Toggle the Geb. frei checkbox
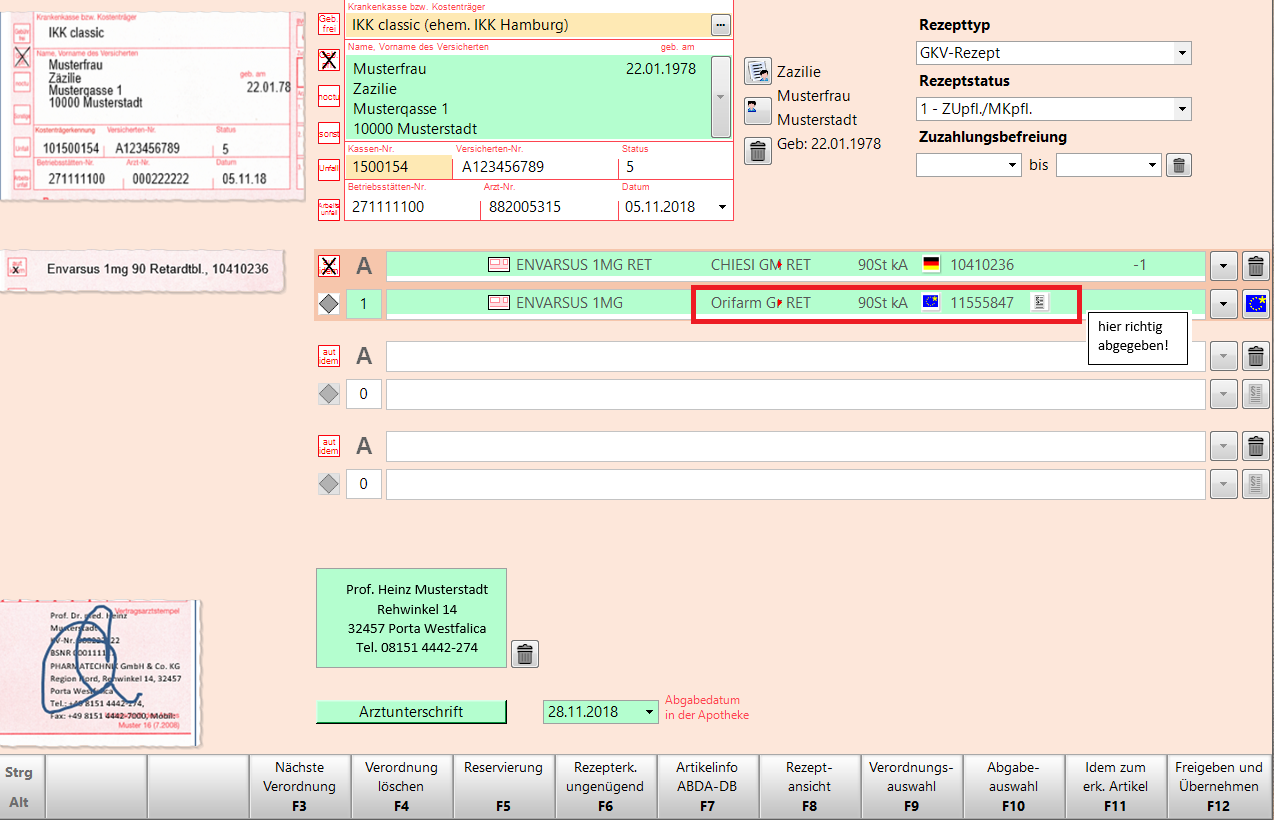 pos(328,25)
